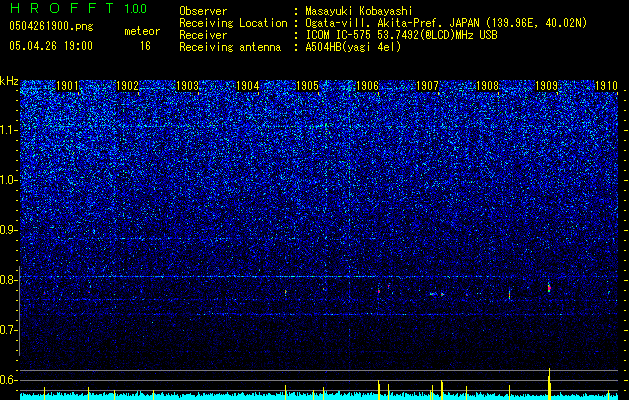Screen dimensions: 629x400
Task: Click the HROFFT program title
Action: click(x=63, y=8)
